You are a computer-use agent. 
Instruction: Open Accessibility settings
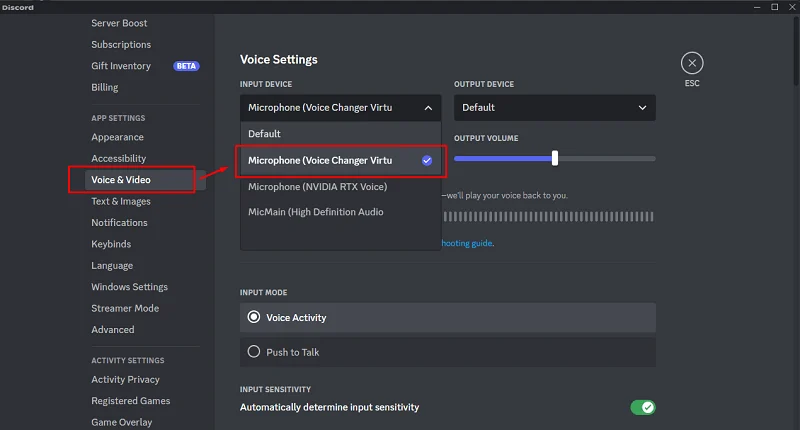click(x=118, y=159)
